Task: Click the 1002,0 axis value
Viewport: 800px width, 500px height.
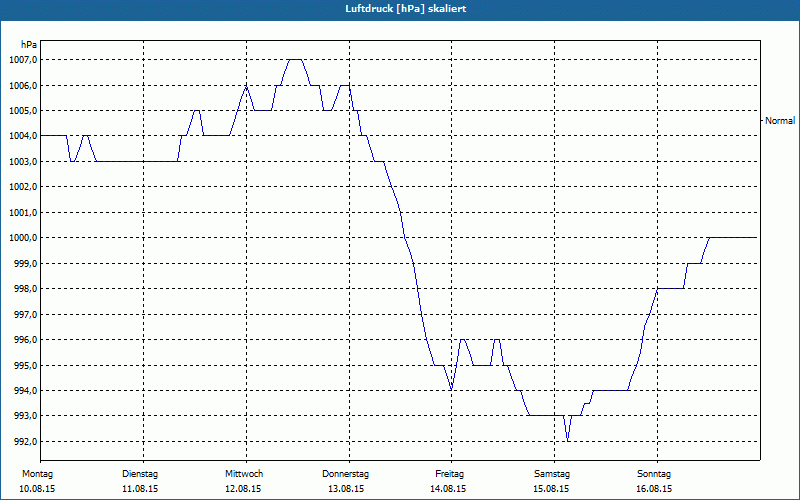Action: pos(23,187)
